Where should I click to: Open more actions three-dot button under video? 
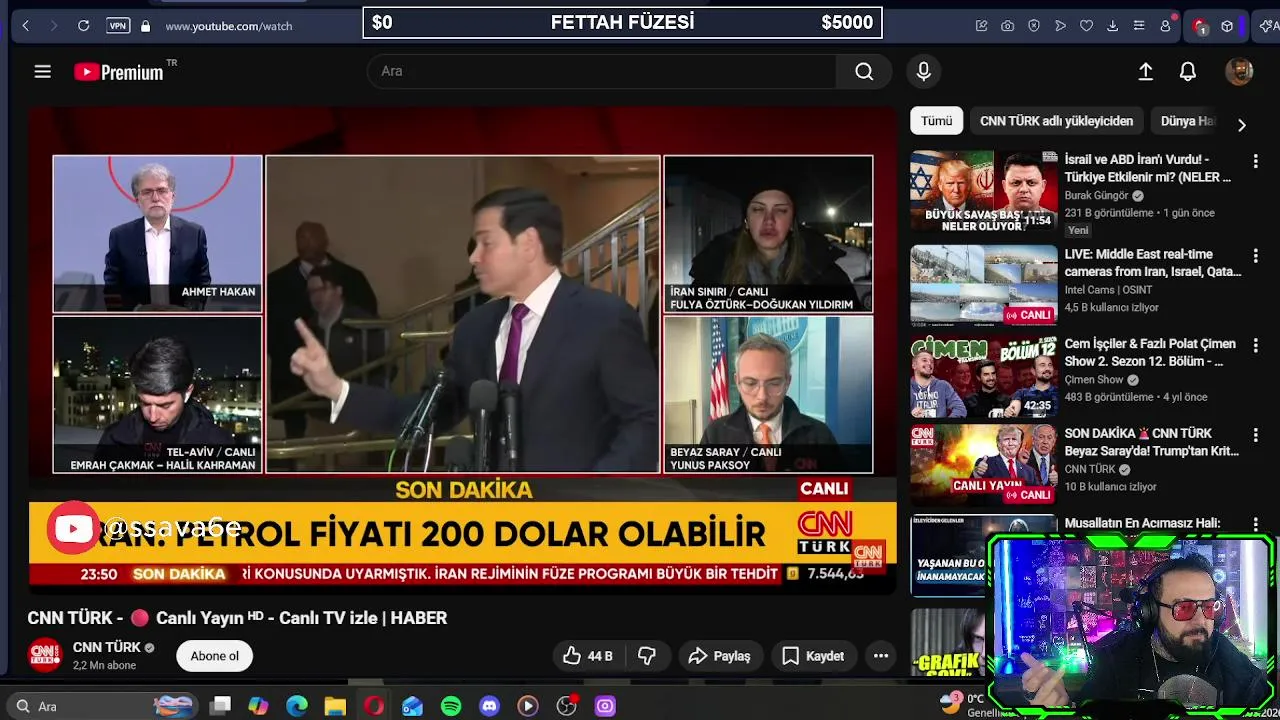881,656
